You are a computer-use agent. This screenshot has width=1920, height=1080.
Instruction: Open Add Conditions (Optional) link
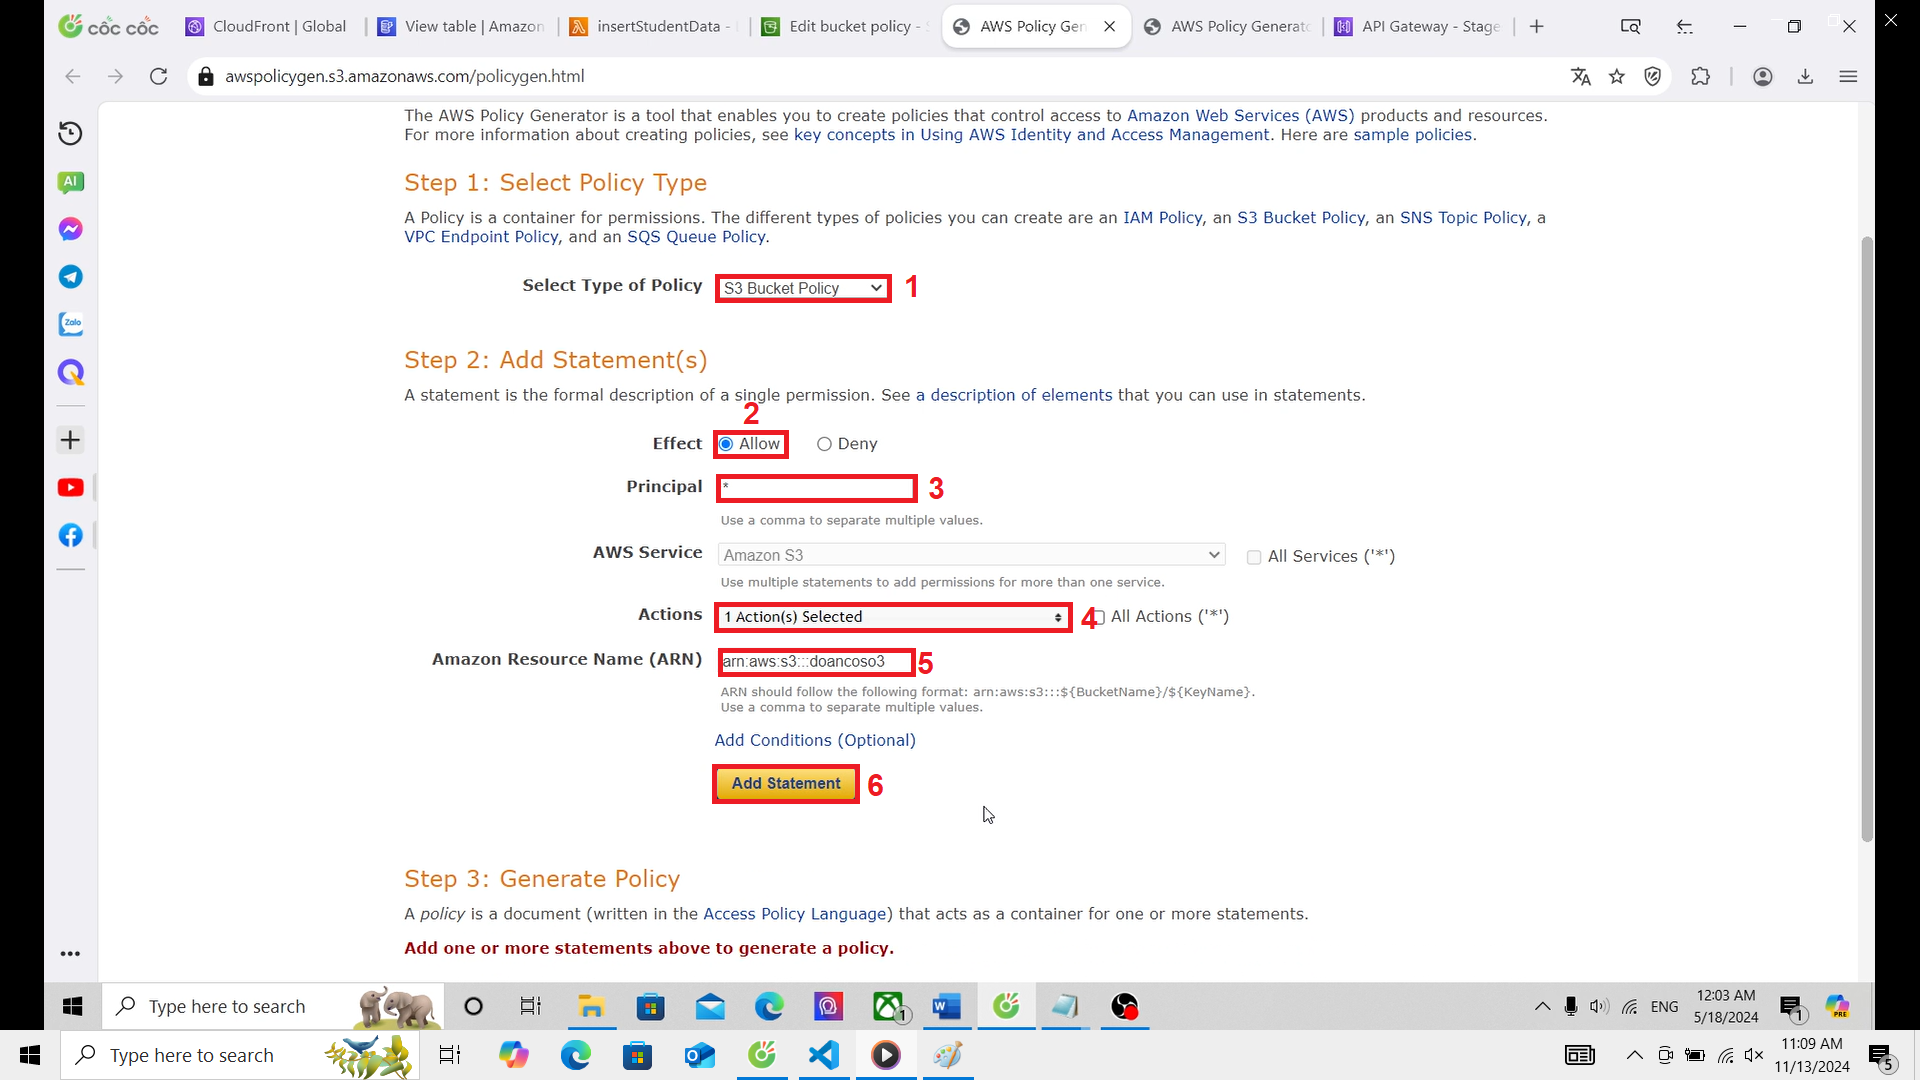(x=814, y=740)
